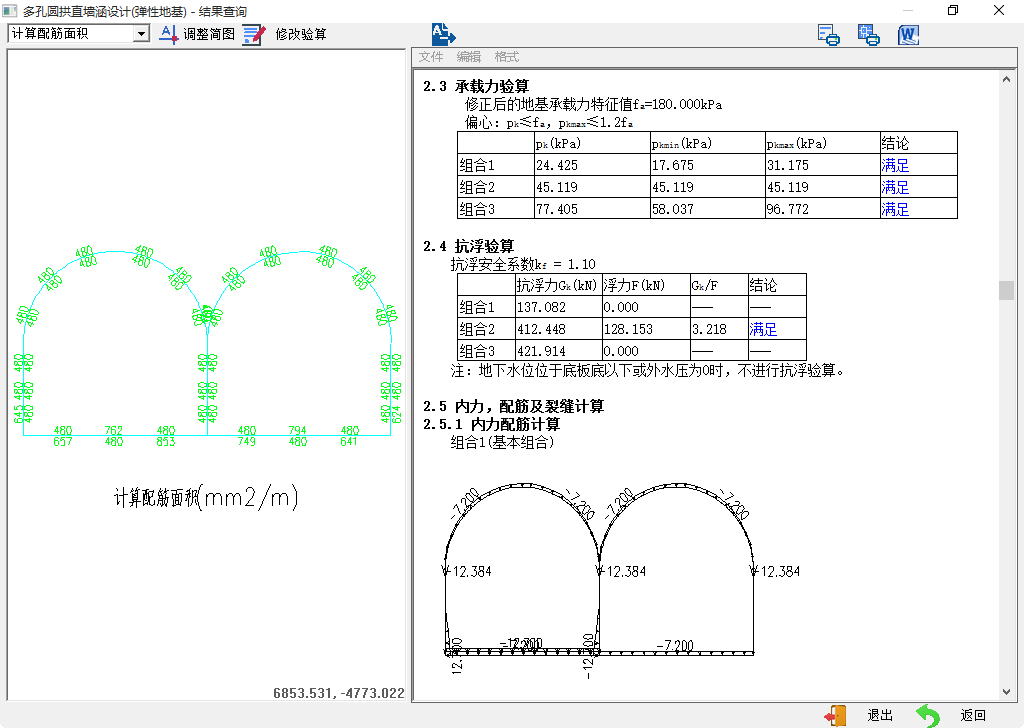Click the cell value 128.153

click(x=628, y=329)
